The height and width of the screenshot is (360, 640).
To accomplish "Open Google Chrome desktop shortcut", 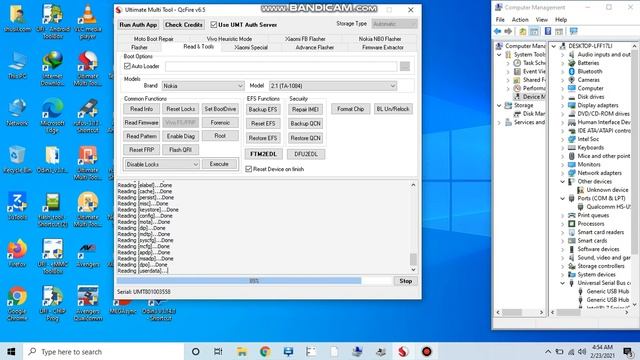I will 17,303.
